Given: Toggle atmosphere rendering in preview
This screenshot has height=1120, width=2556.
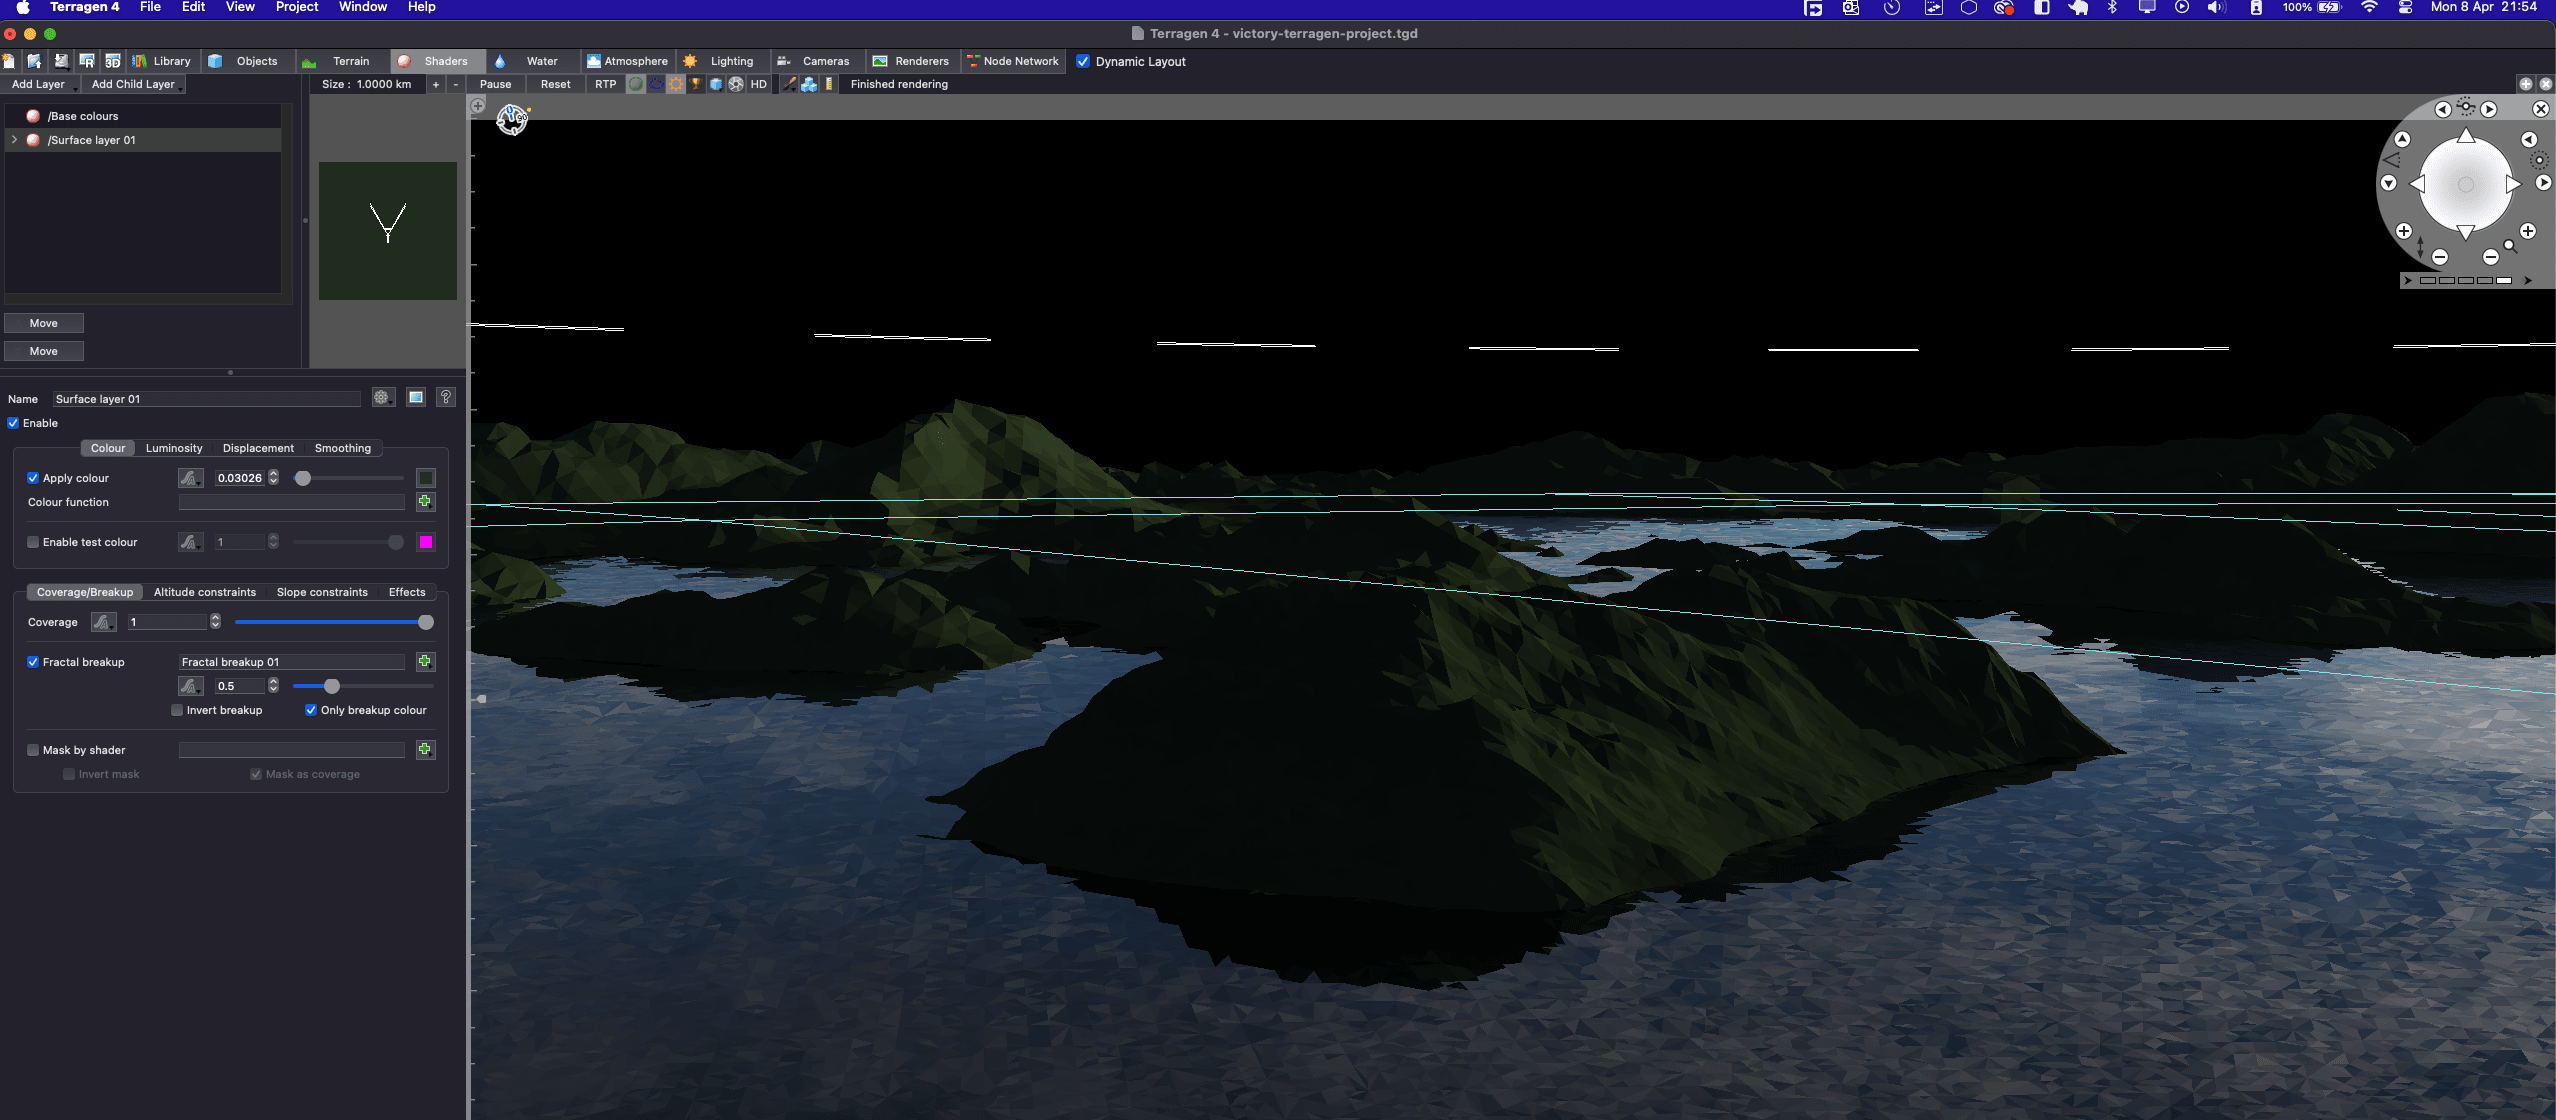Looking at the screenshot, I should click(x=656, y=84).
